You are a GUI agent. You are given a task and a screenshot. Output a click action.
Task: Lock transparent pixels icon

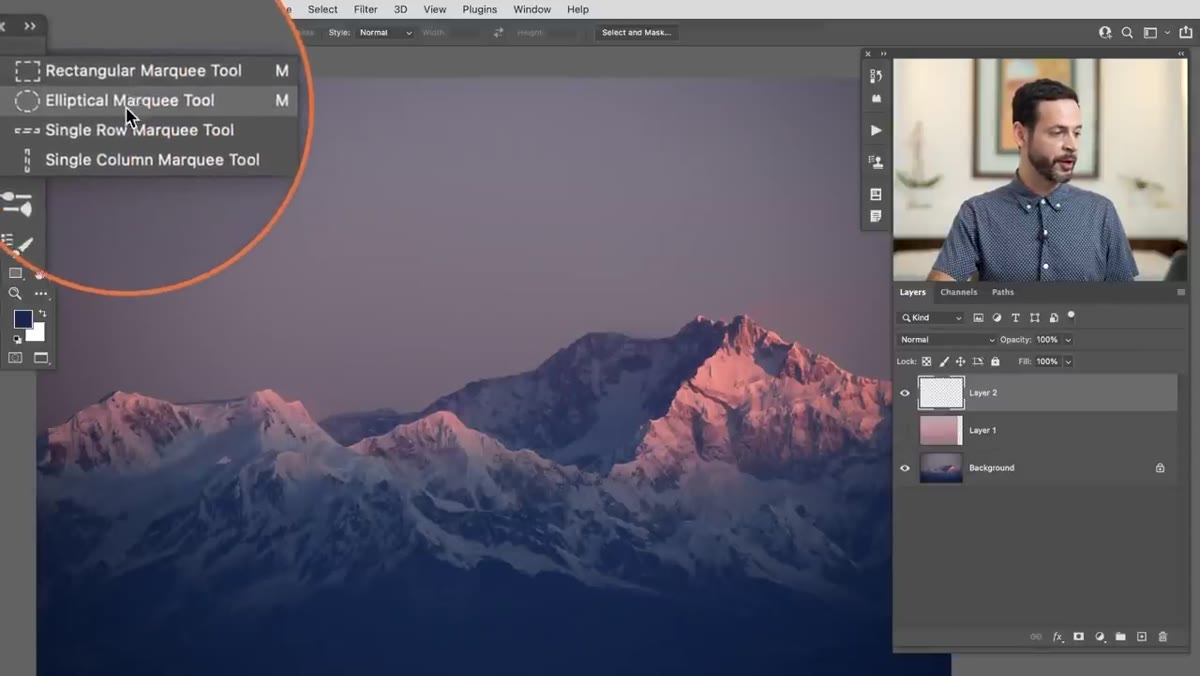coord(927,362)
